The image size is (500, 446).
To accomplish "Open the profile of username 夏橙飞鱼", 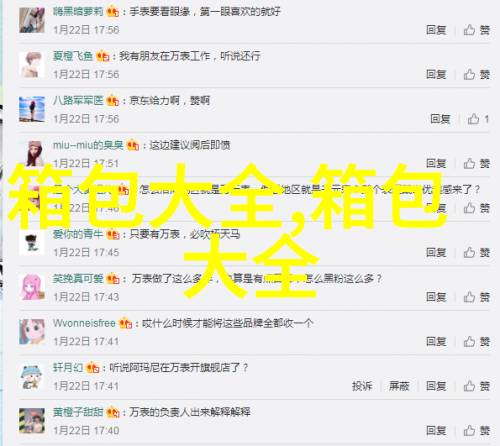I will pos(73,56).
